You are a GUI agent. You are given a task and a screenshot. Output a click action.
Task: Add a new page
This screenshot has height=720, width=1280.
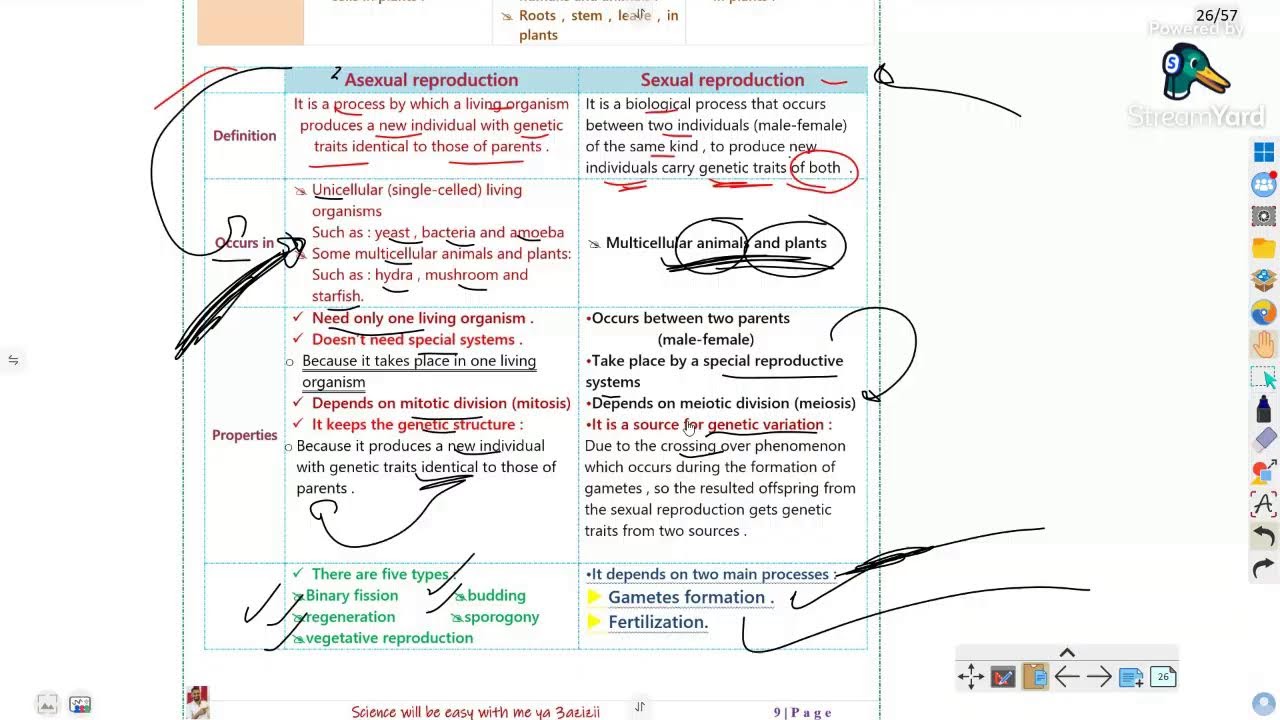[1131, 677]
